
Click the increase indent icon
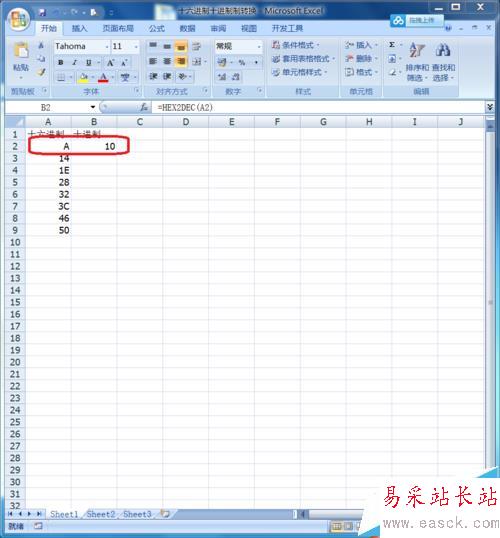[167, 76]
